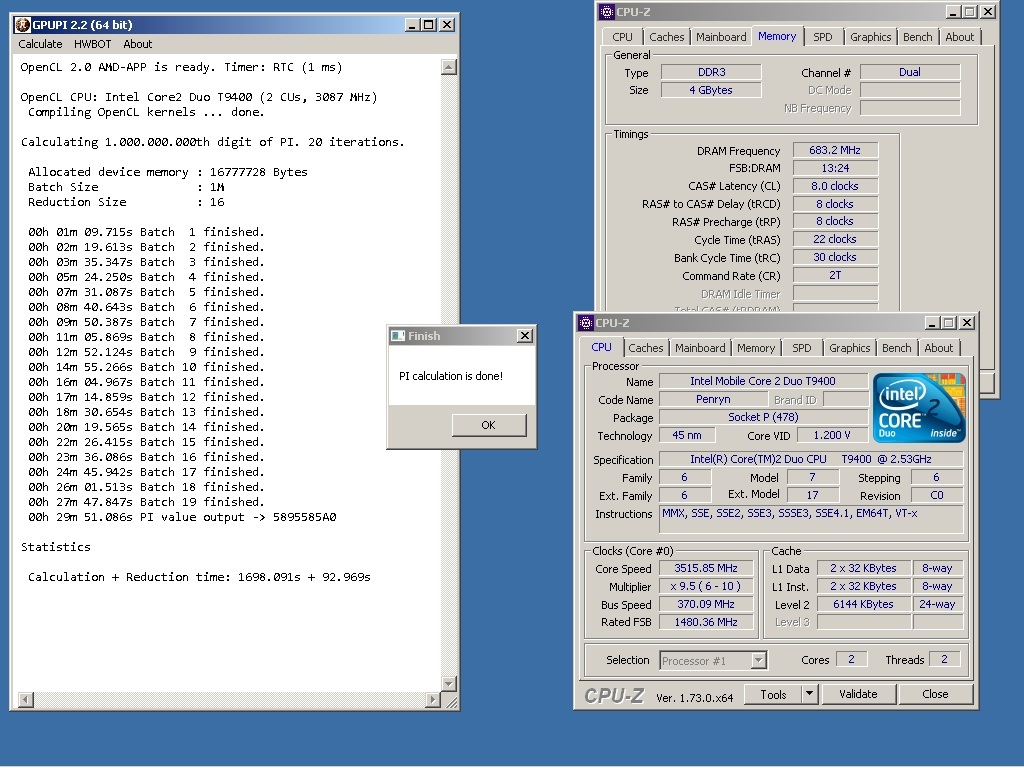Click GPUPI horizontal scrollbar right arrow

[432, 700]
